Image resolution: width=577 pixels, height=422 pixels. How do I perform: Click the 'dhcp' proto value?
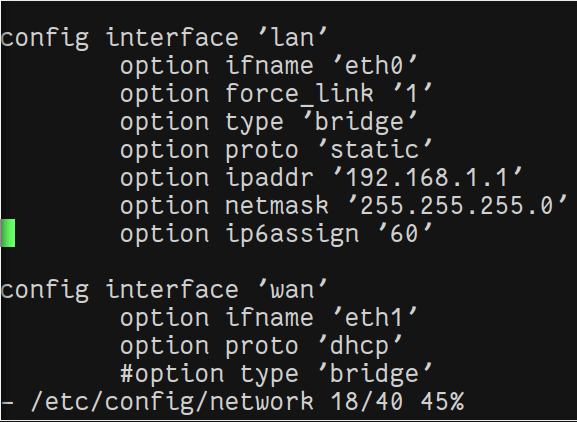[360, 346]
